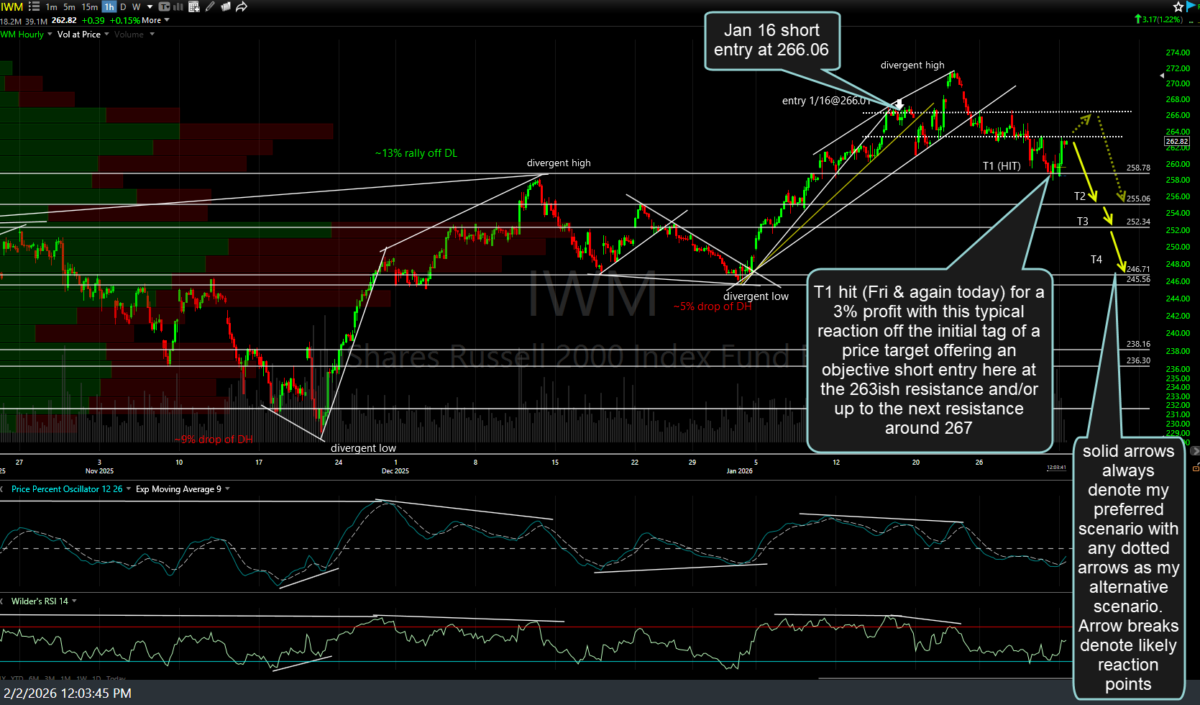Open Price Percent Oscillator 12 26 settings

(x=70, y=488)
